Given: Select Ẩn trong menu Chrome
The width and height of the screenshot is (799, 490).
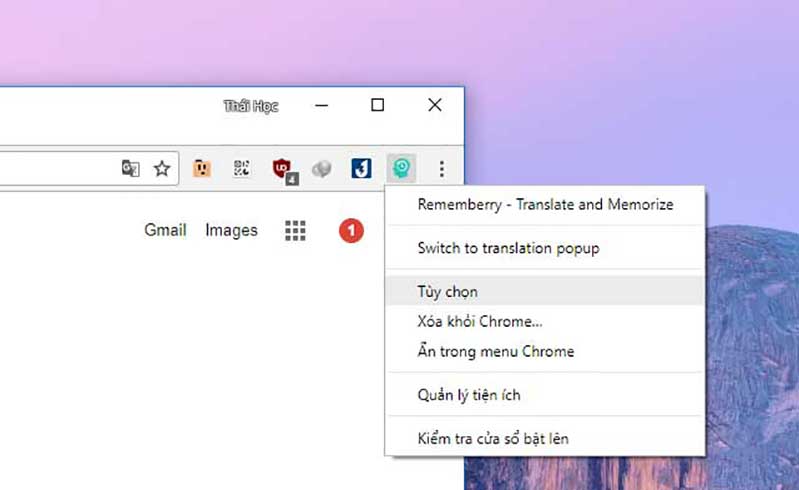Looking at the screenshot, I should [x=545, y=351].
